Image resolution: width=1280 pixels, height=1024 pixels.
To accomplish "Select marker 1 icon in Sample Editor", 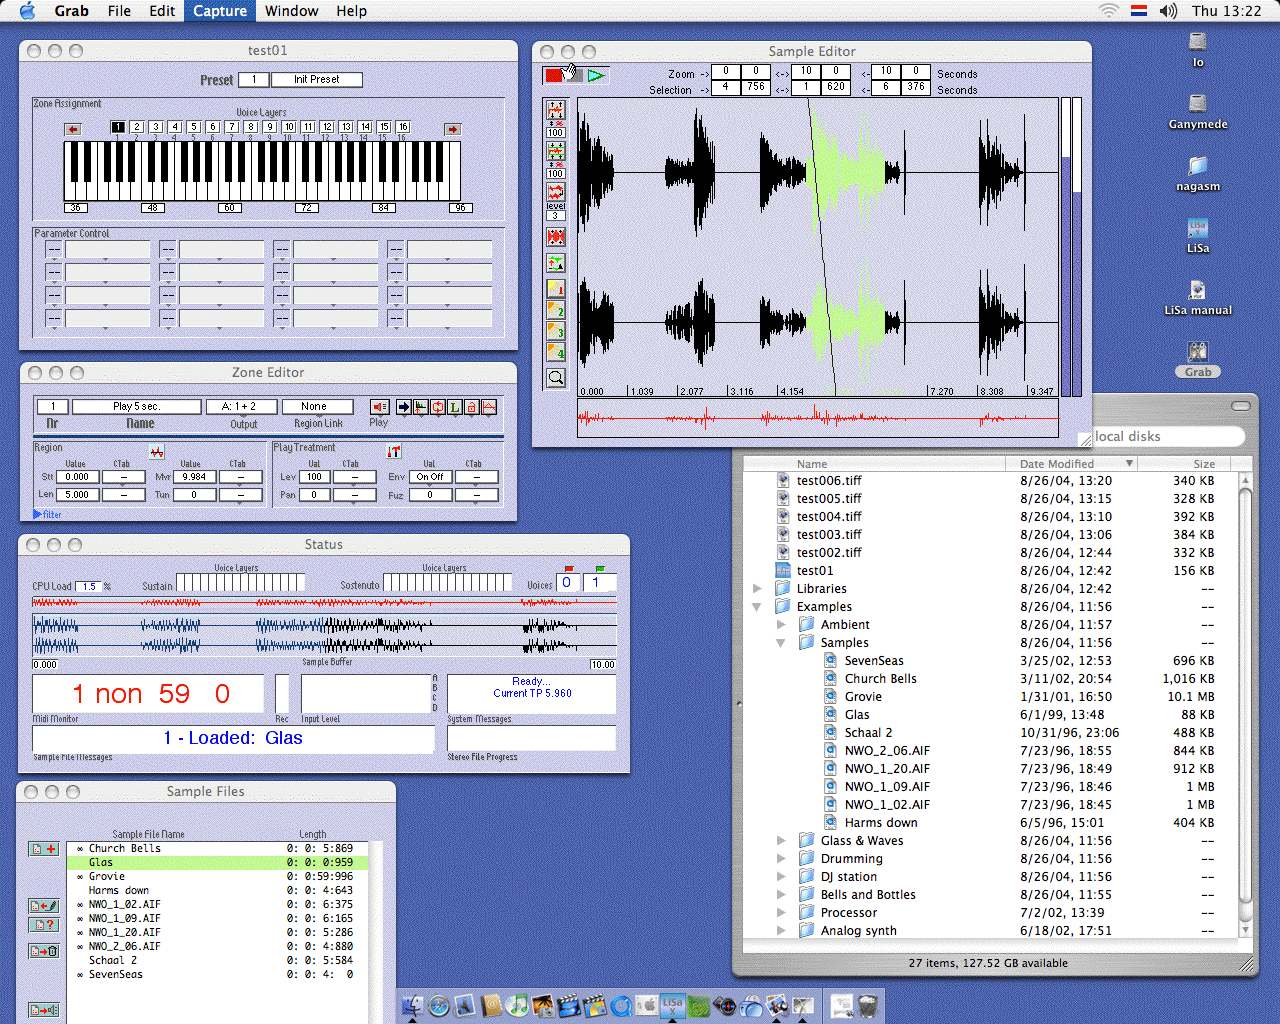I will 555,289.
